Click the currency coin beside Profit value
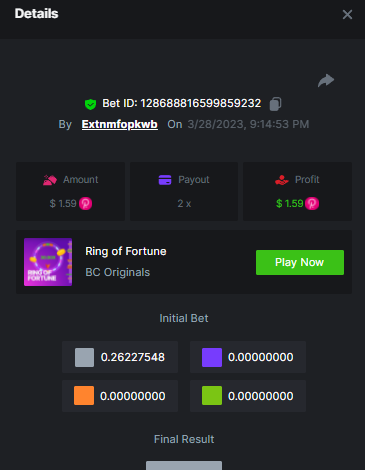 click(312, 203)
